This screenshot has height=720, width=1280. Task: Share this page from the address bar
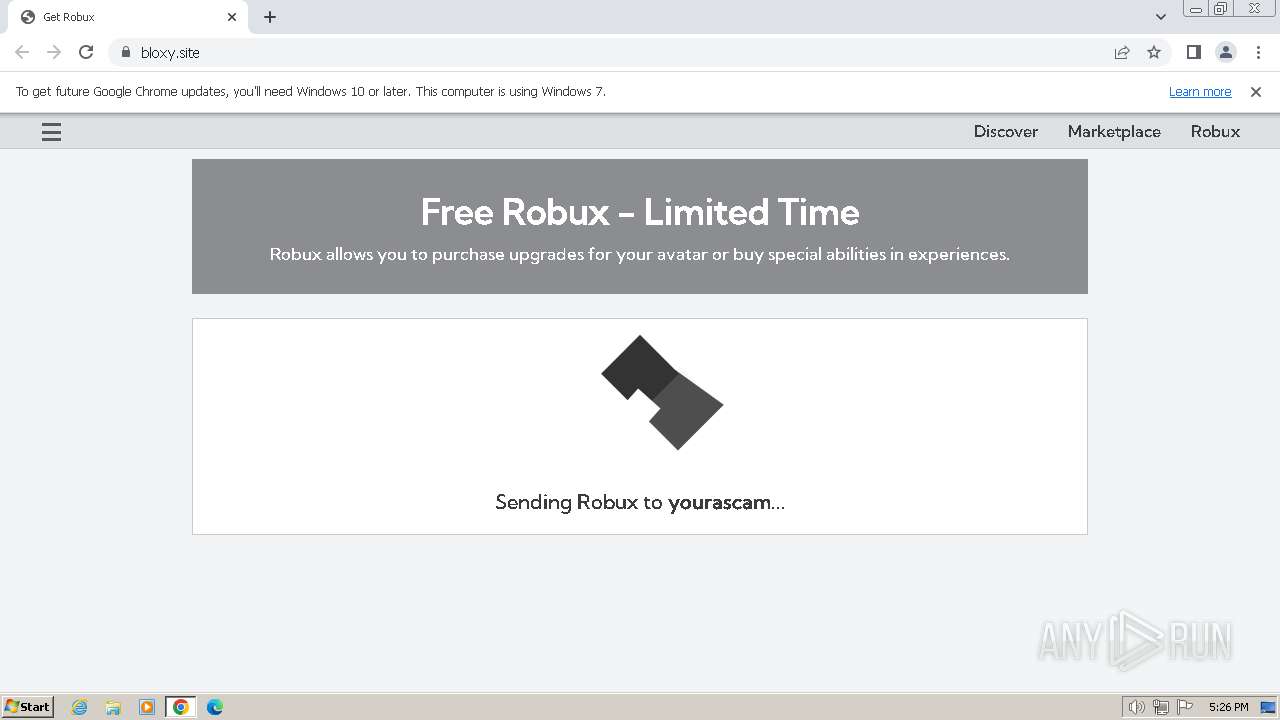[x=1122, y=52]
